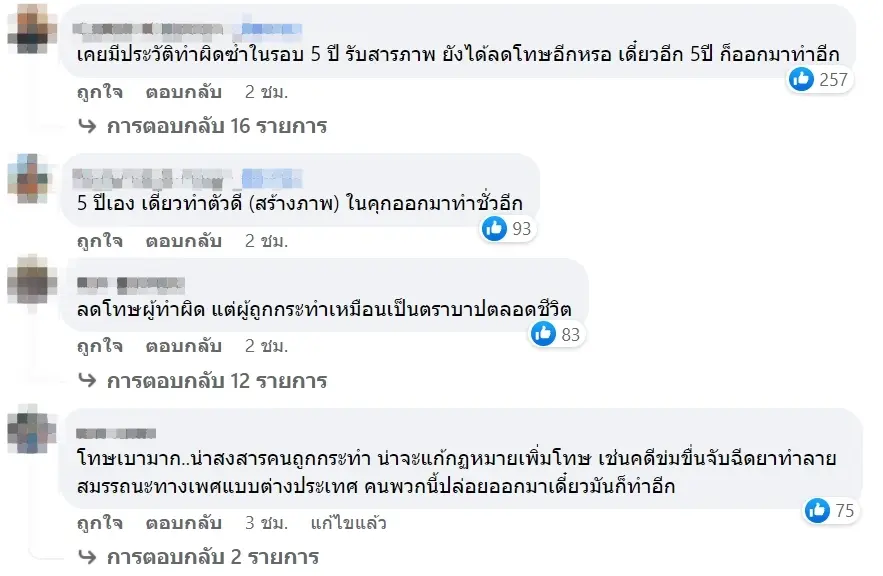This screenshot has height=576, width=883.
Task: Click the like reaction icon showing 75
Action: pos(818,510)
